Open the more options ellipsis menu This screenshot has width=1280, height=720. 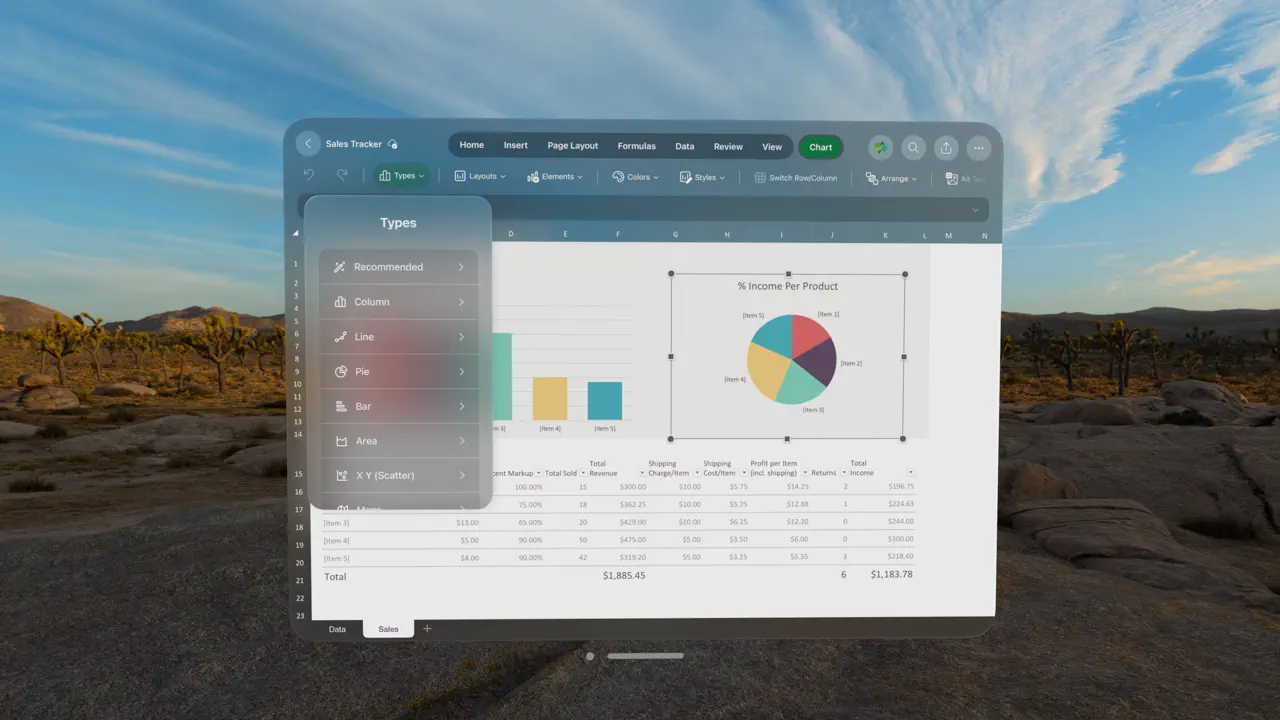pos(979,147)
